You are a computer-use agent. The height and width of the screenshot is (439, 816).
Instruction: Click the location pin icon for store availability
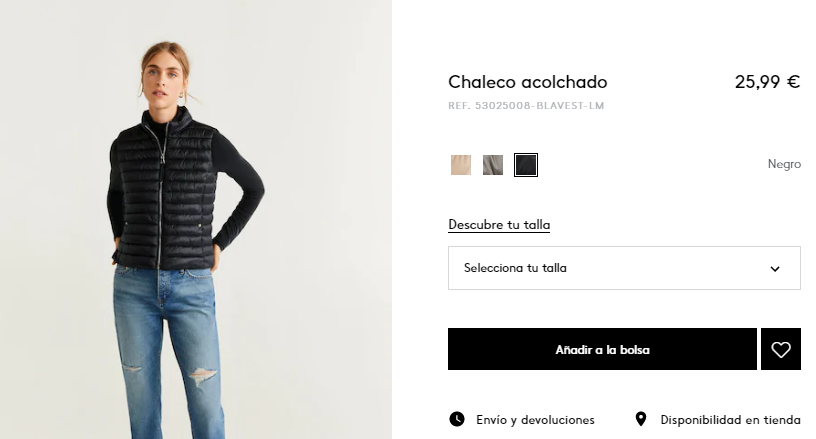(641, 419)
